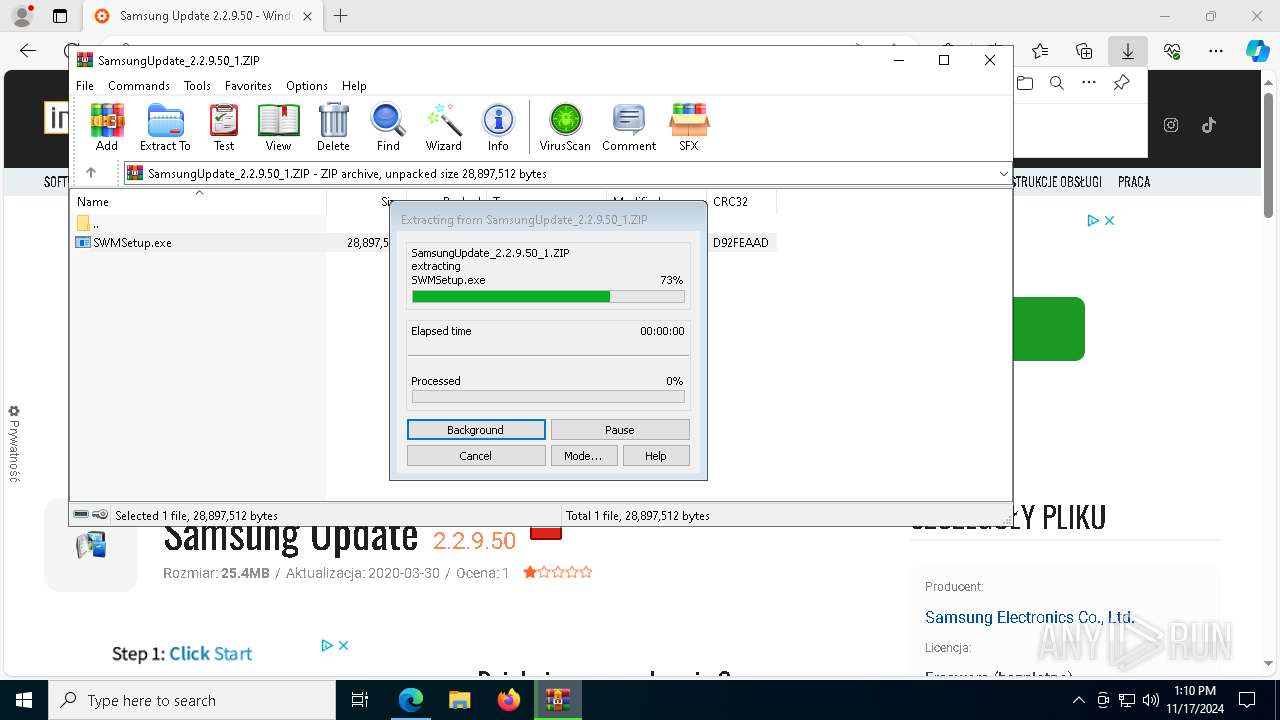Click the Background button in the extraction dialog
The height and width of the screenshot is (720, 1280).
476,430
